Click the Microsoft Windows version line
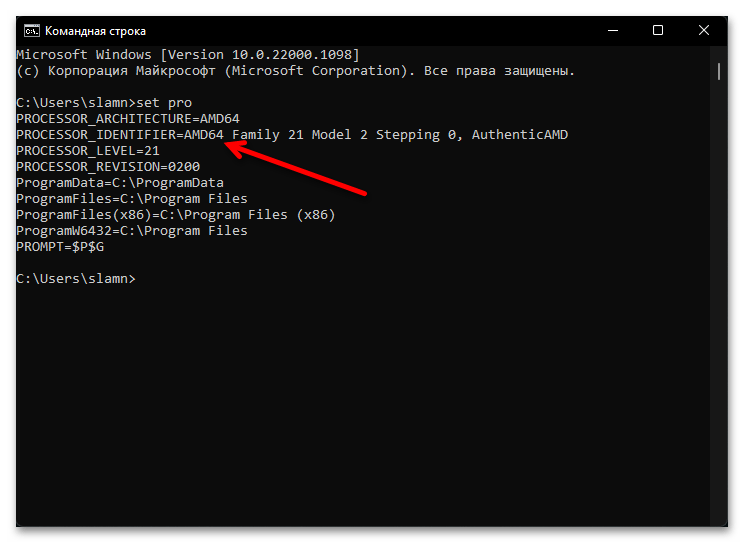Viewport: 744px width, 543px height. [188, 55]
